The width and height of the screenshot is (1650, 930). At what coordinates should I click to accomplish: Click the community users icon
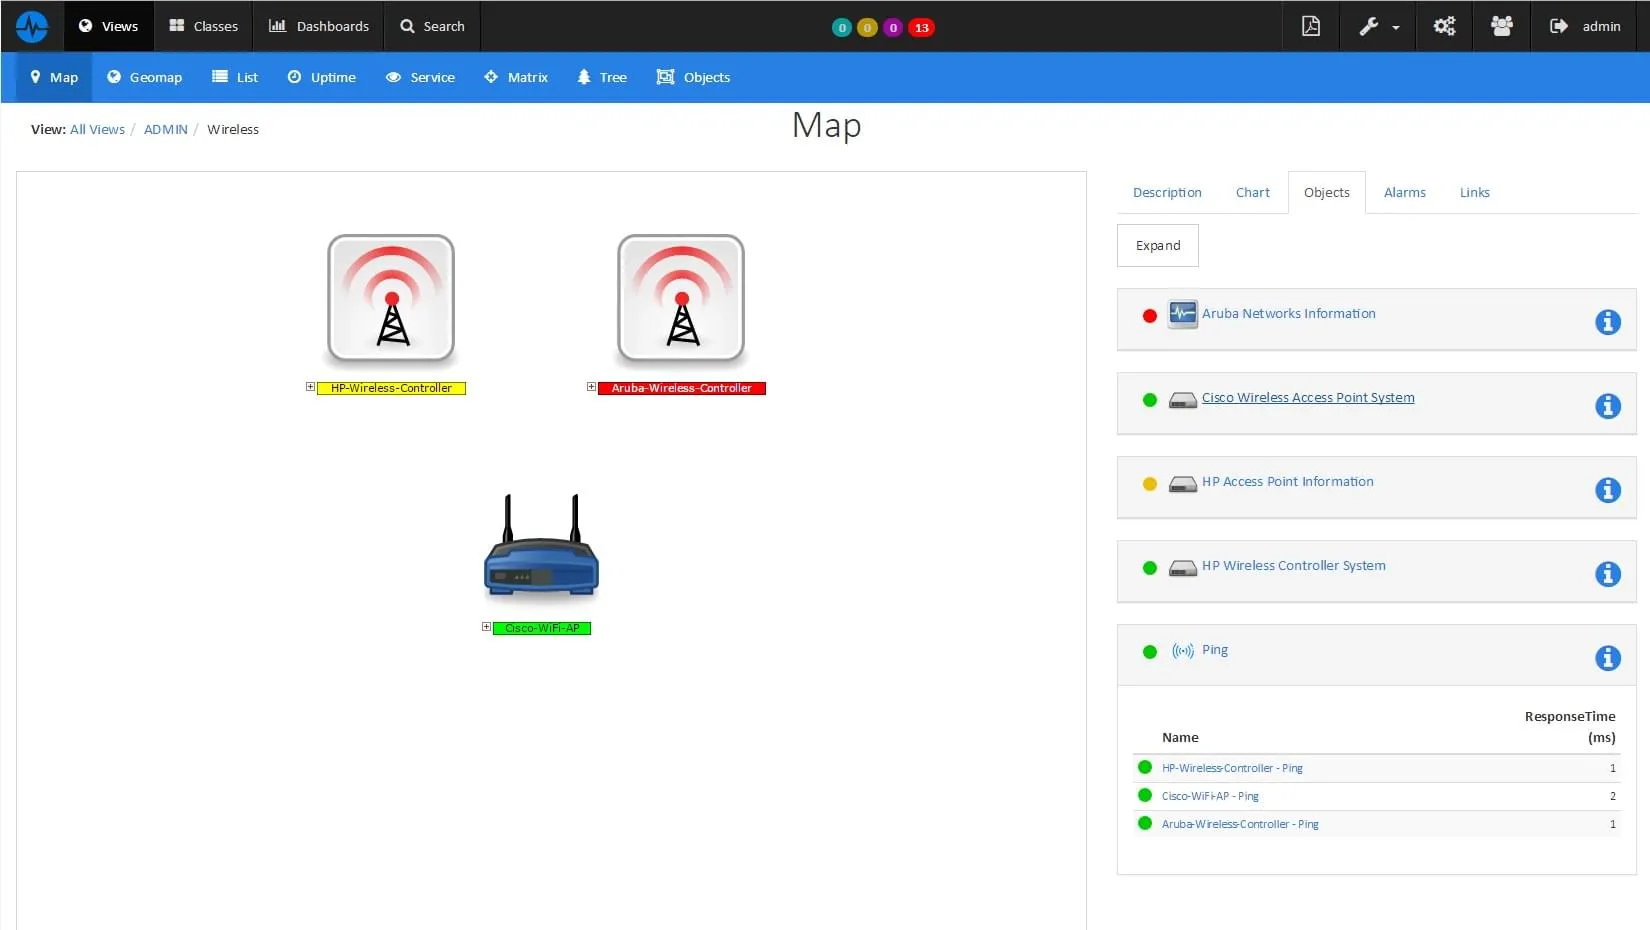[1501, 26]
